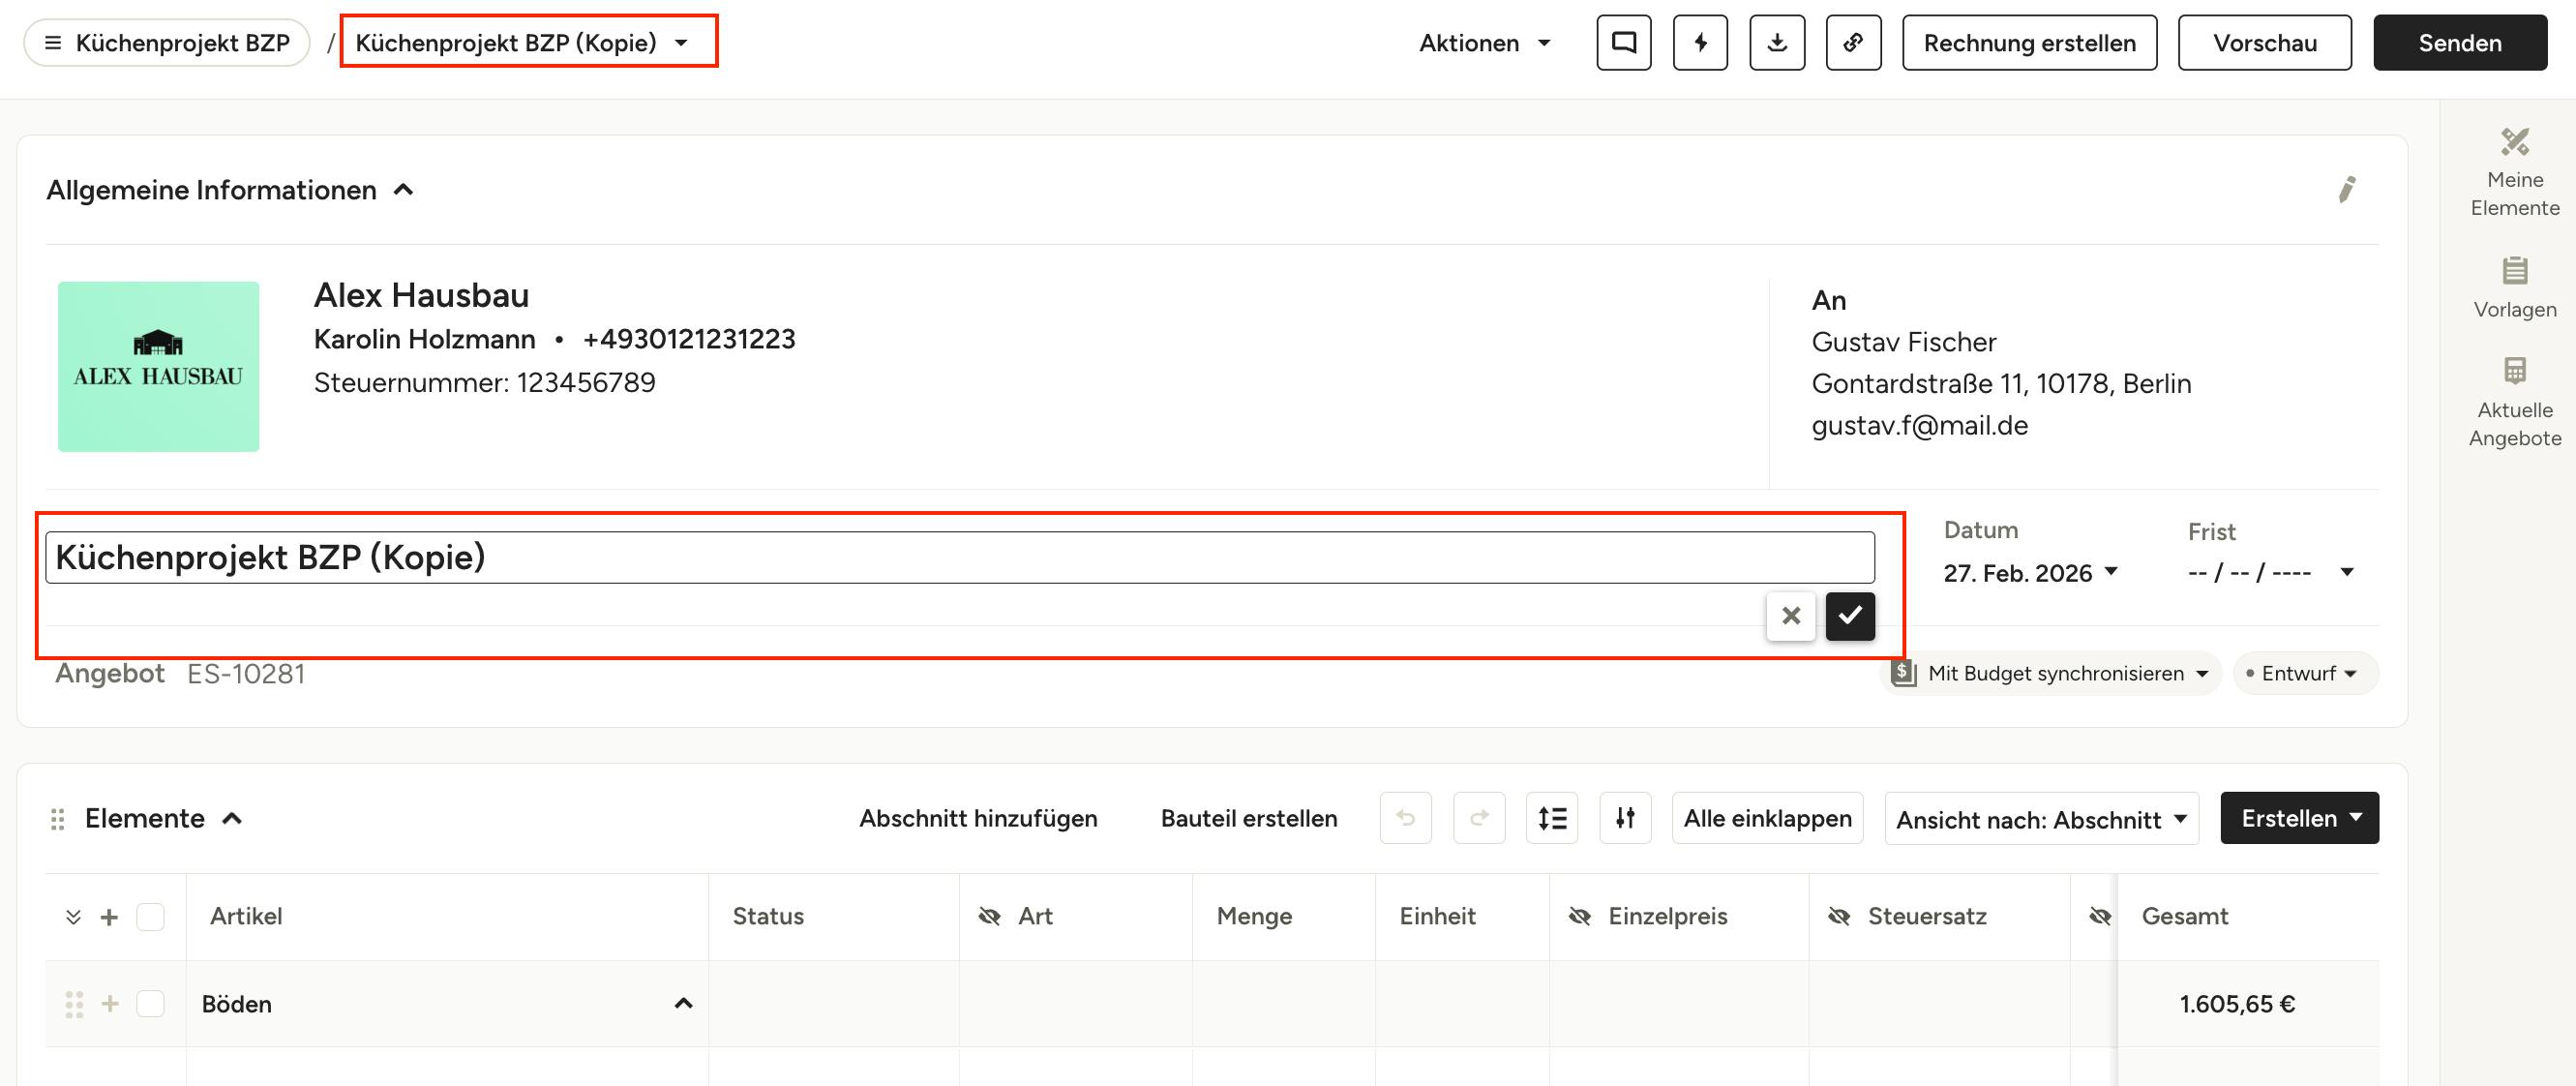2576x1086 pixels.
Task: Click the quote title input field
Action: 959,557
